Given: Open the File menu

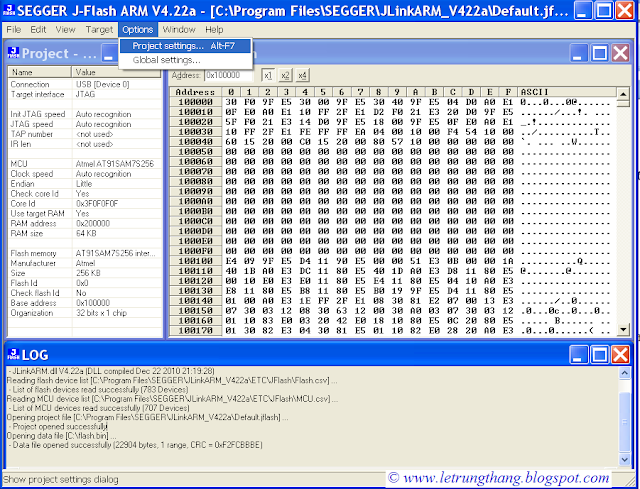Looking at the screenshot, I should [13, 29].
